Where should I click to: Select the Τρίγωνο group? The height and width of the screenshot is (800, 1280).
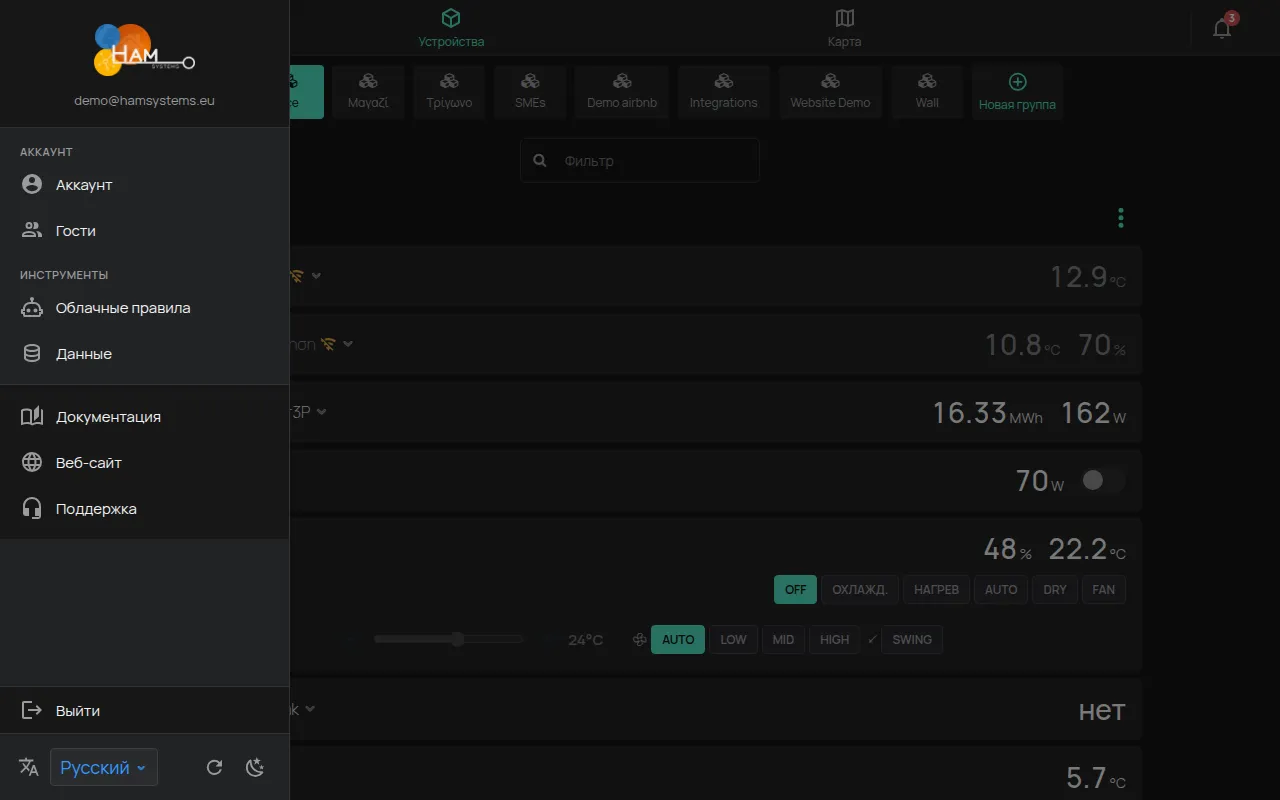(x=449, y=92)
